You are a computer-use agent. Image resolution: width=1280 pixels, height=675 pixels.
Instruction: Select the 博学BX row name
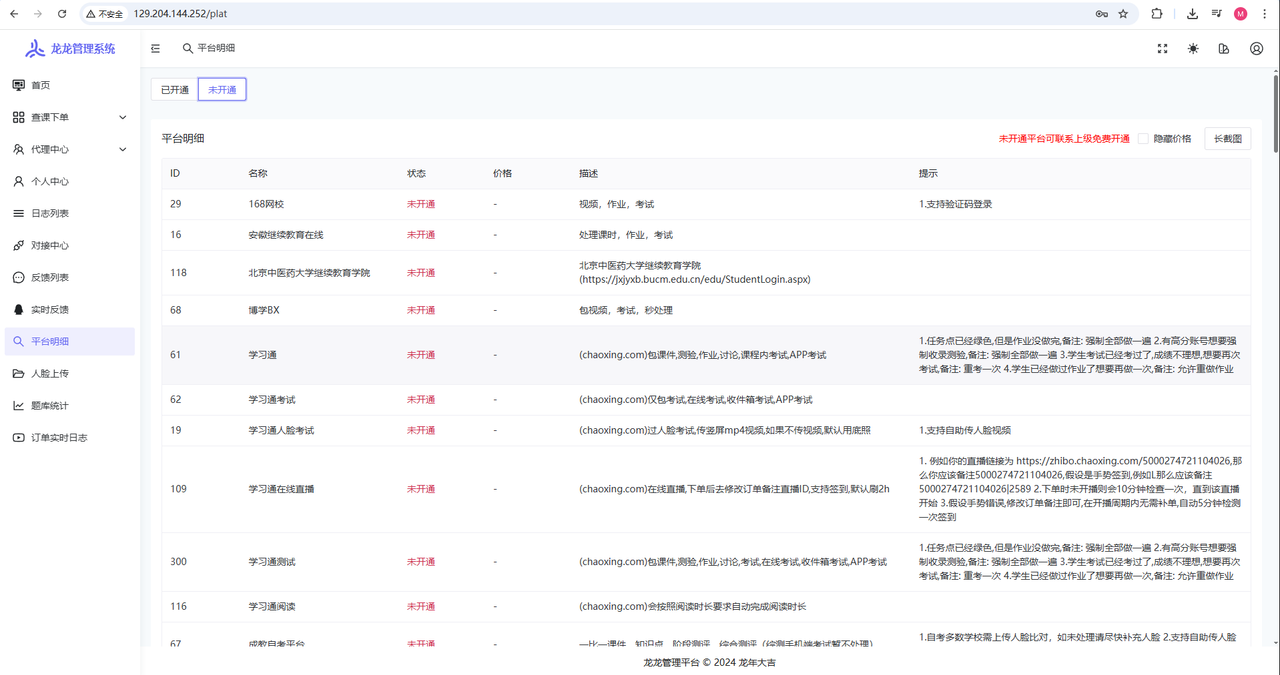264,310
